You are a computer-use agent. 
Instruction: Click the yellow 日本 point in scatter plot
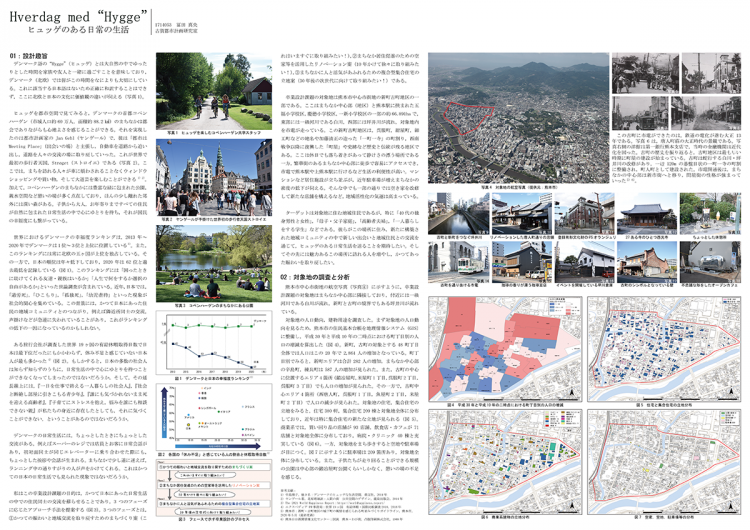(x=188, y=424)
